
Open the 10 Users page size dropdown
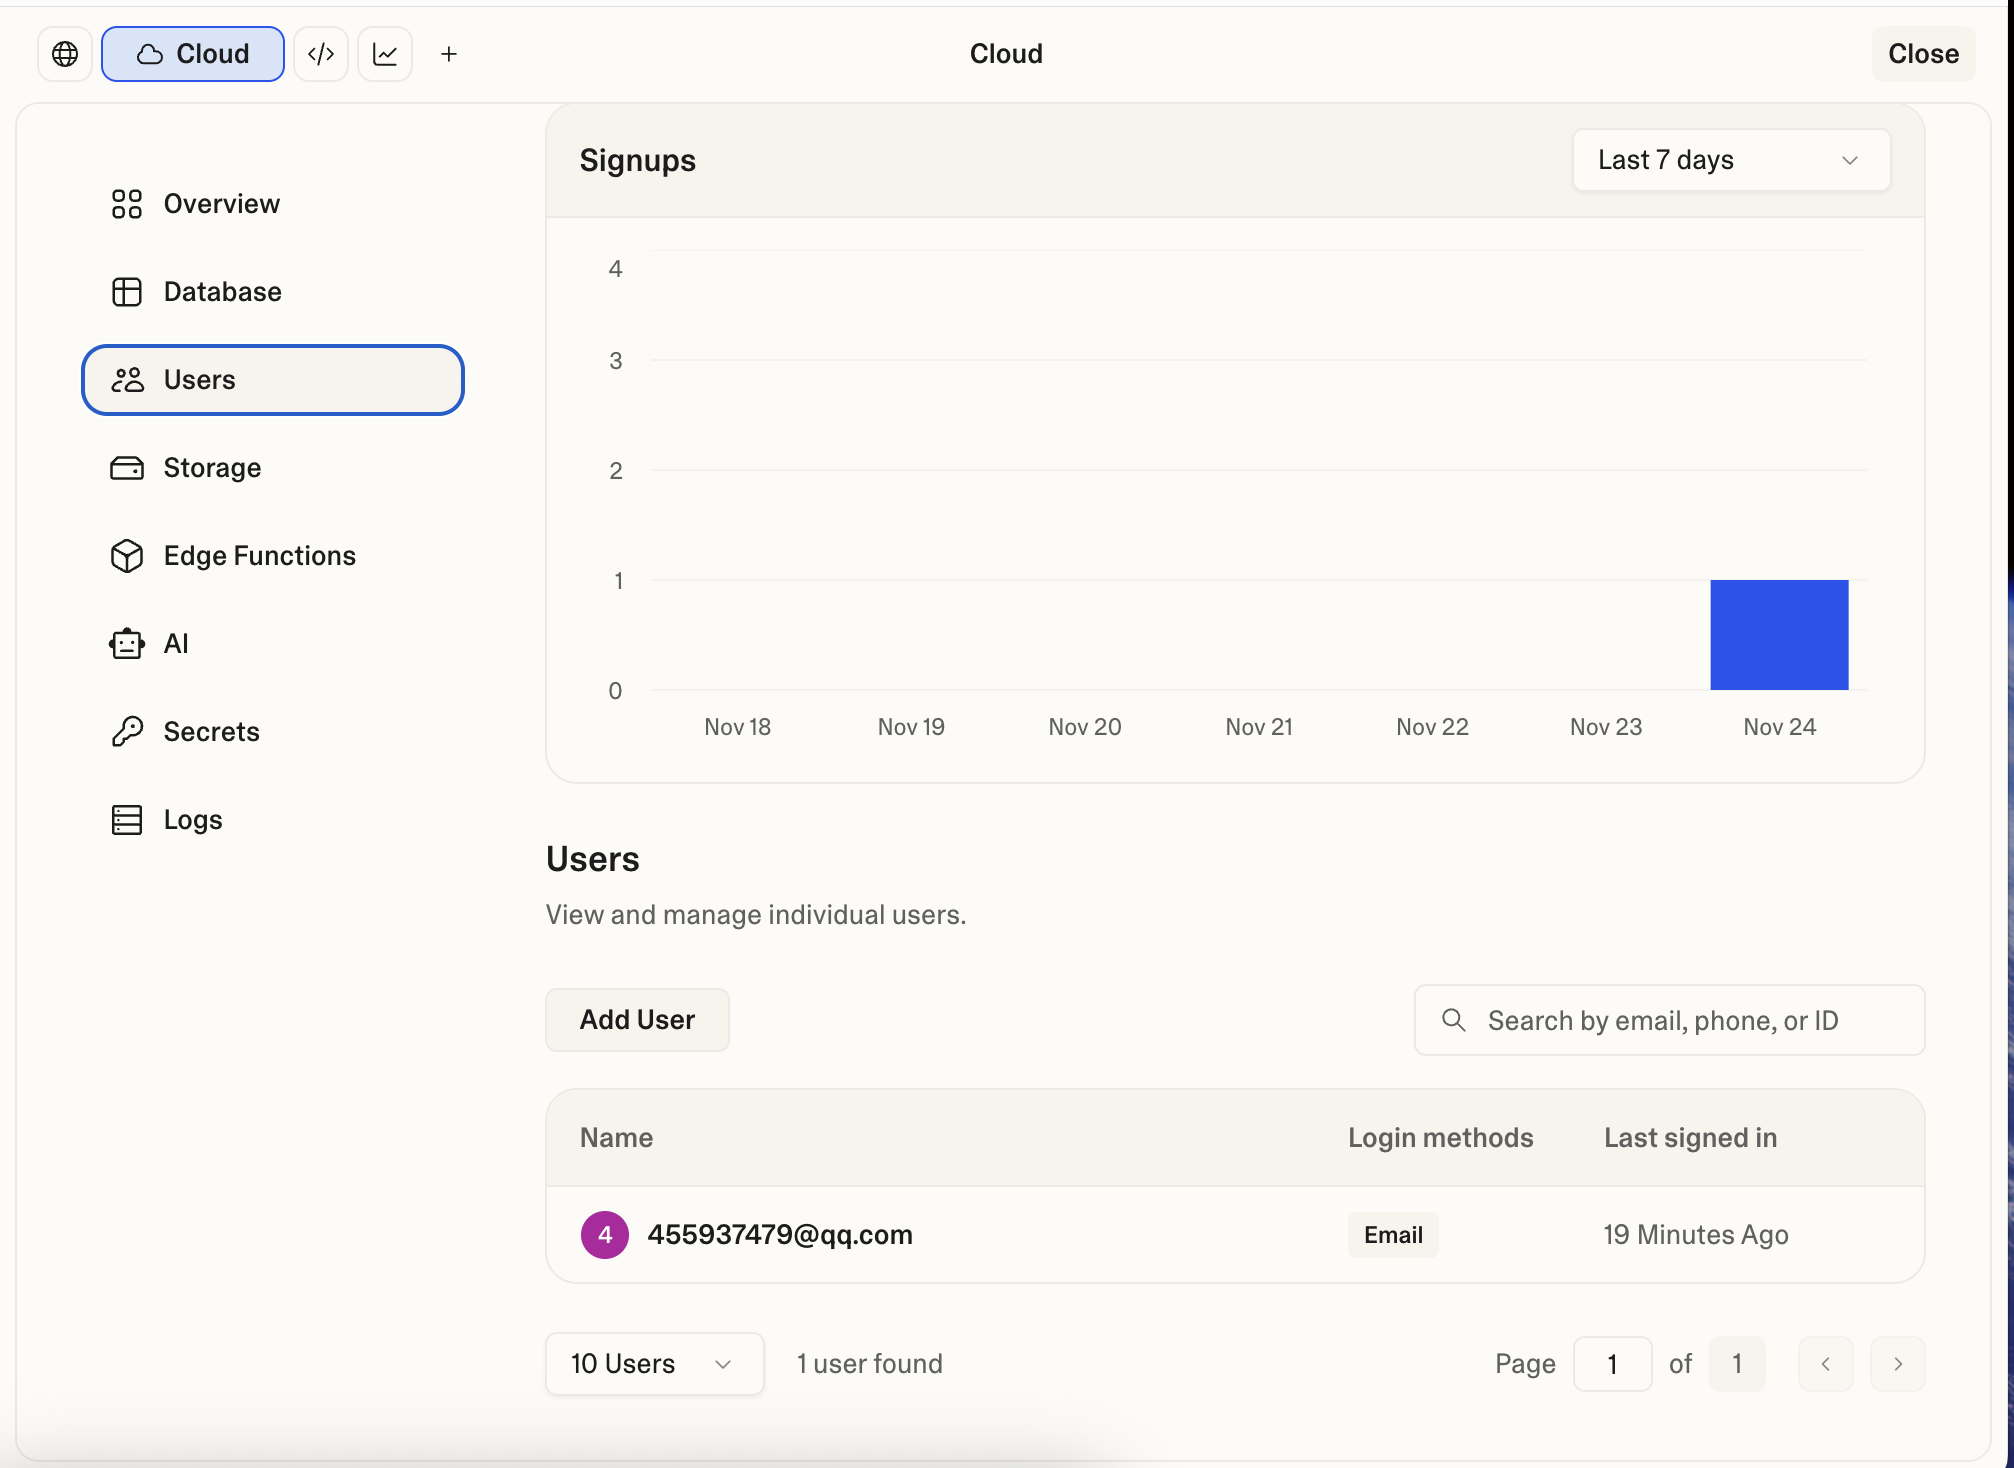pos(654,1364)
